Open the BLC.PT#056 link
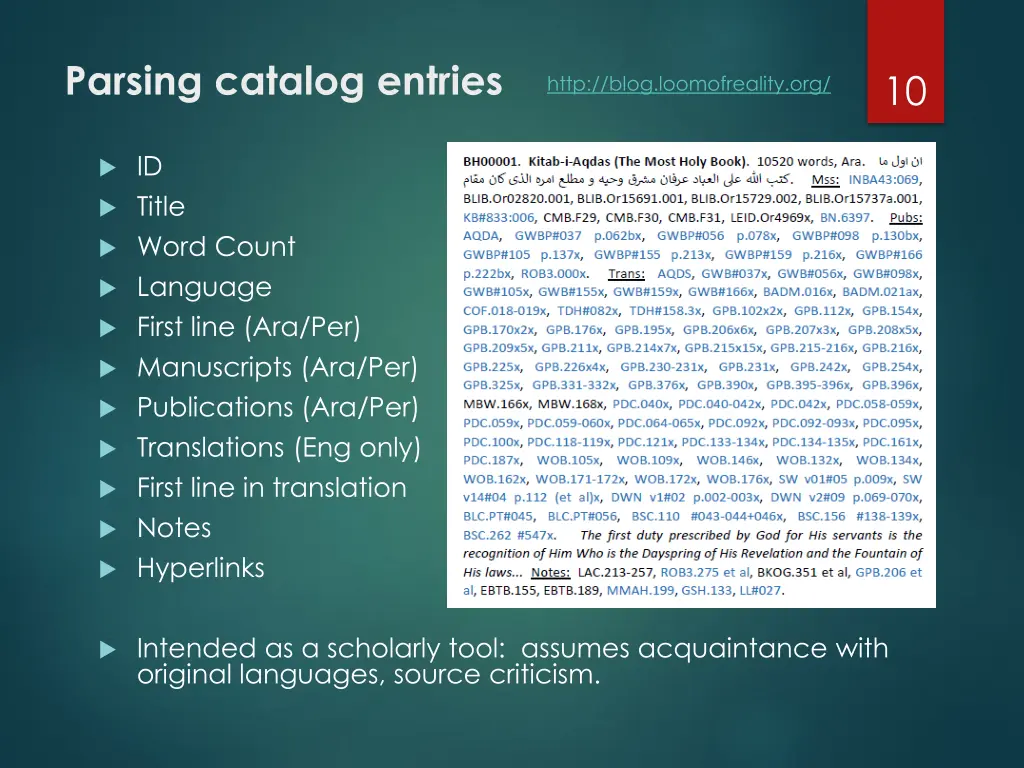Viewport: 1024px width, 768px height. pyautogui.click(x=583, y=517)
